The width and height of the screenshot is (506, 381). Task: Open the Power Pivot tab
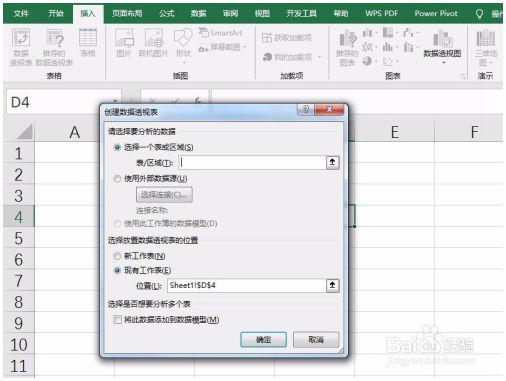pos(436,14)
